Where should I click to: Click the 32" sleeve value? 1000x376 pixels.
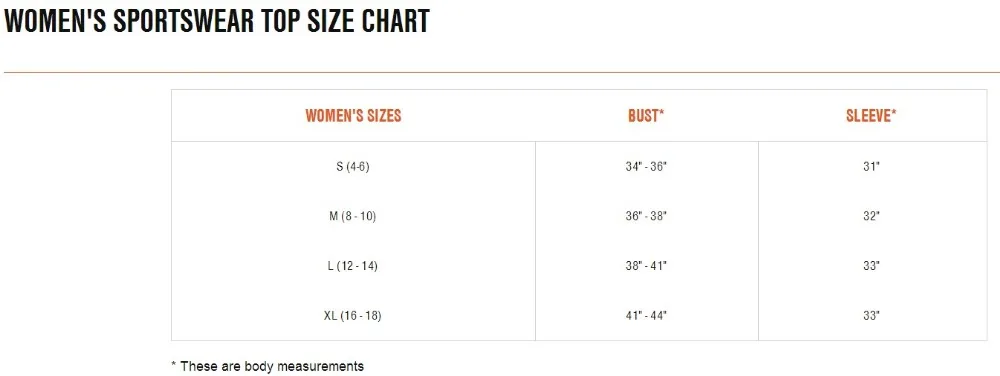(872, 216)
